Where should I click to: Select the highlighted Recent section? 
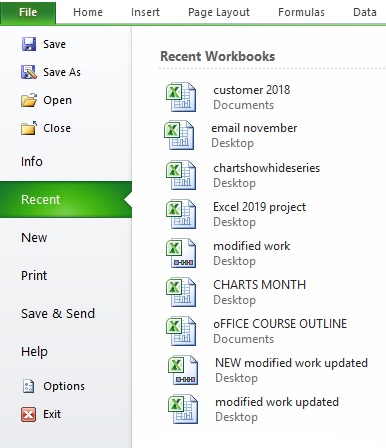tap(66, 200)
